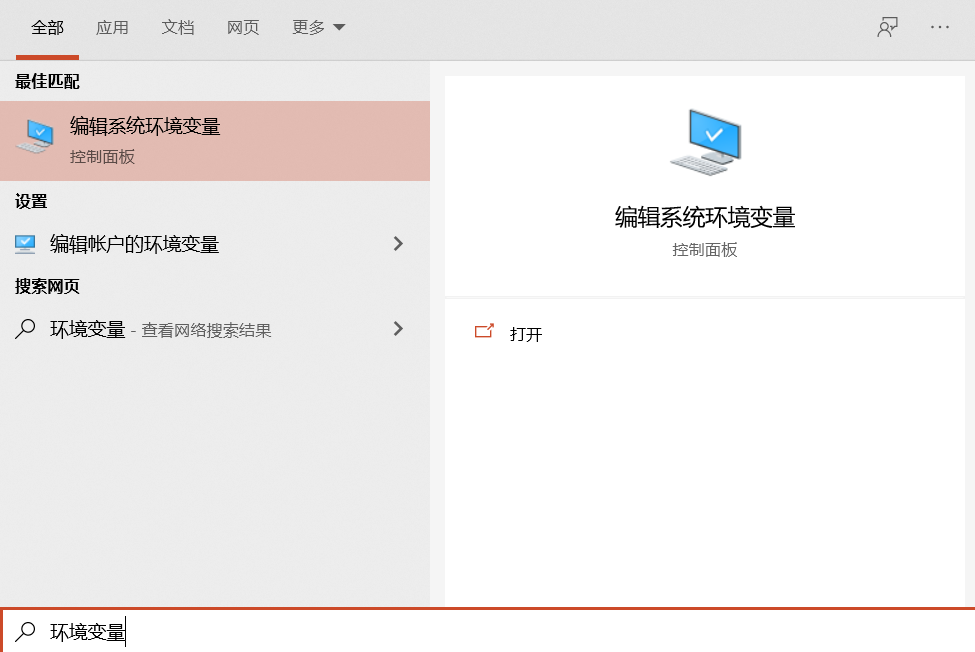Switch to the 网页 tab
Image resolution: width=975 pixels, height=652 pixels.
click(x=243, y=27)
